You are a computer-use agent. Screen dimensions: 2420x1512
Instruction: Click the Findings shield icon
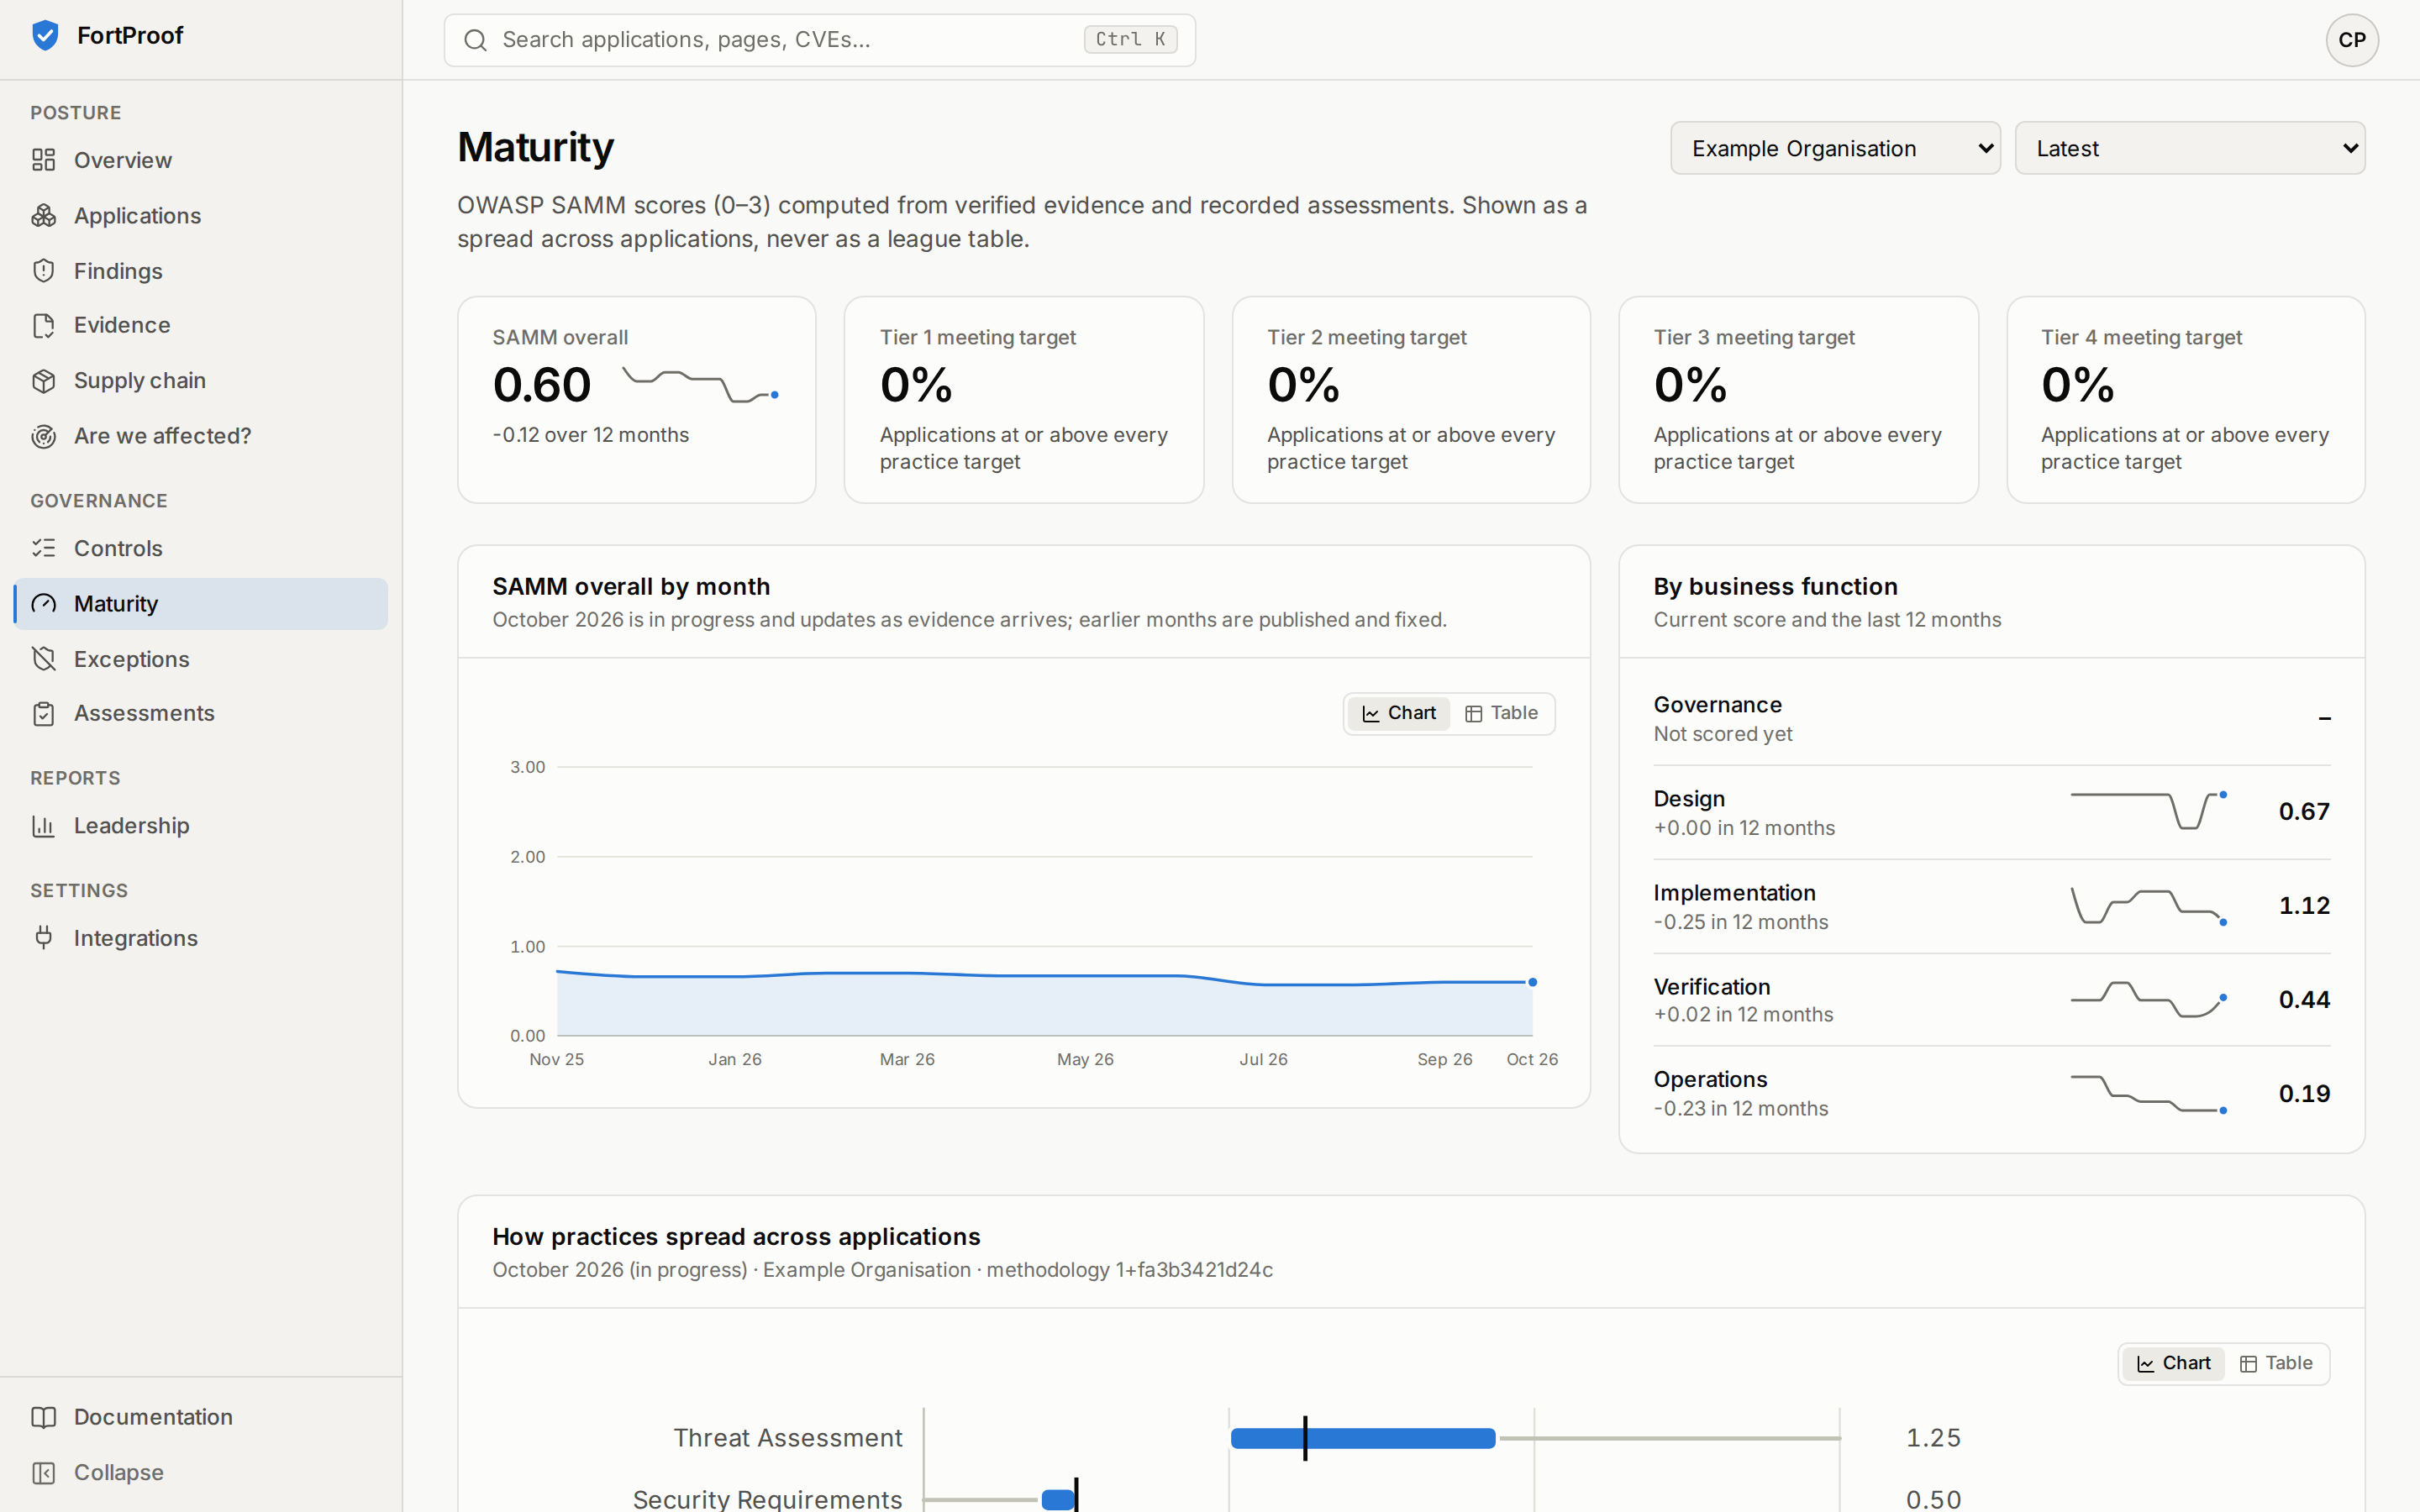(x=43, y=271)
